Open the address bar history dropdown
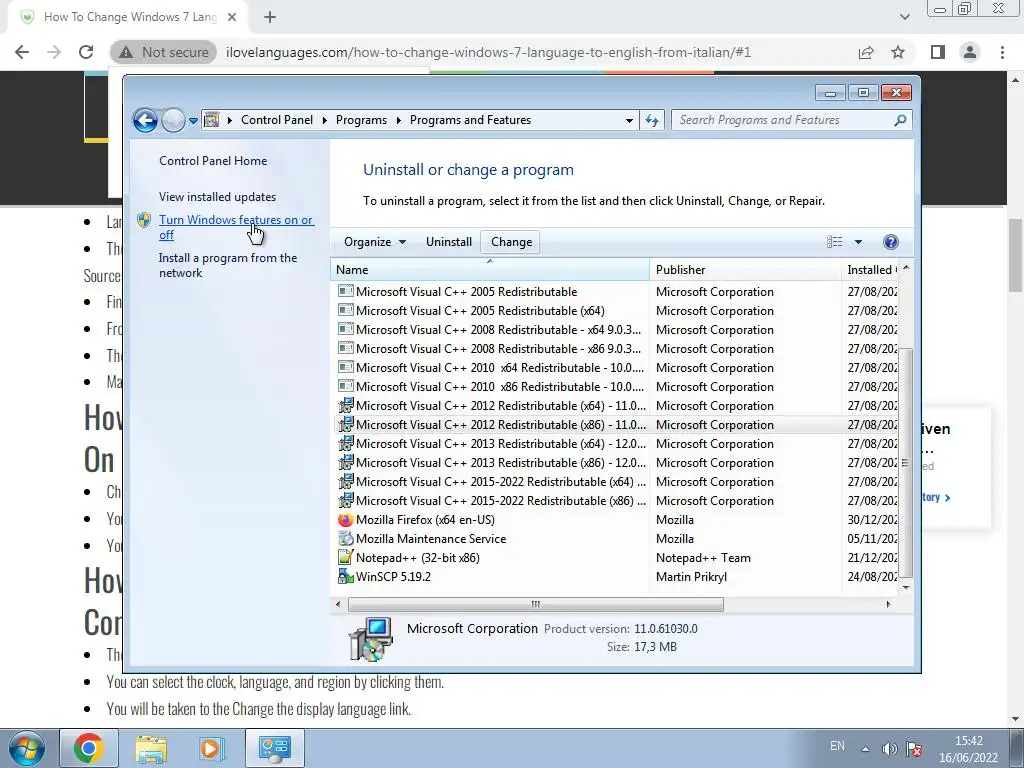This screenshot has height=768, width=1024. [629, 120]
